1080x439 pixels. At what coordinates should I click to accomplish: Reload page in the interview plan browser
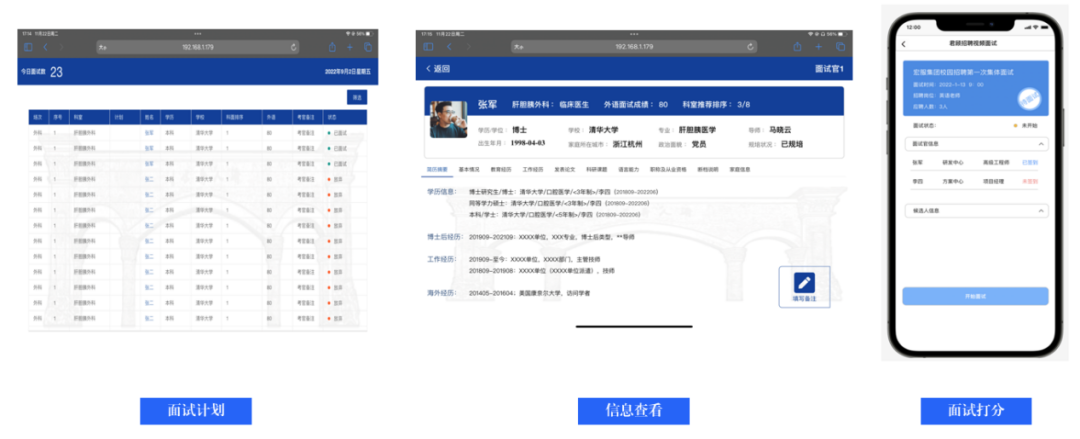293,47
